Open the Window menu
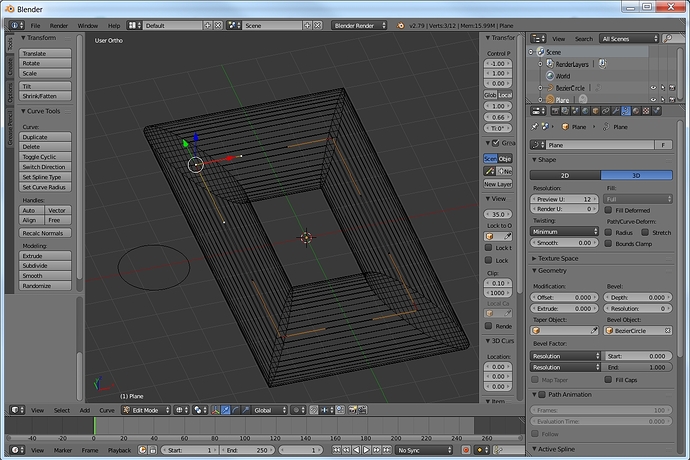This screenshot has height=460, width=690. 88,26
